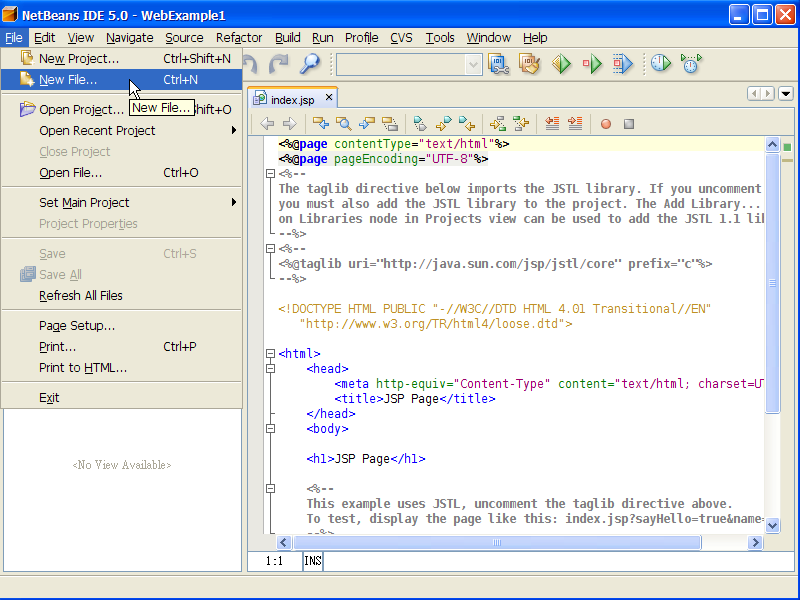Click Find Next Occurrence in editor toolbar
This screenshot has width=800, height=600.
pyautogui.click(x=366, y=123)
